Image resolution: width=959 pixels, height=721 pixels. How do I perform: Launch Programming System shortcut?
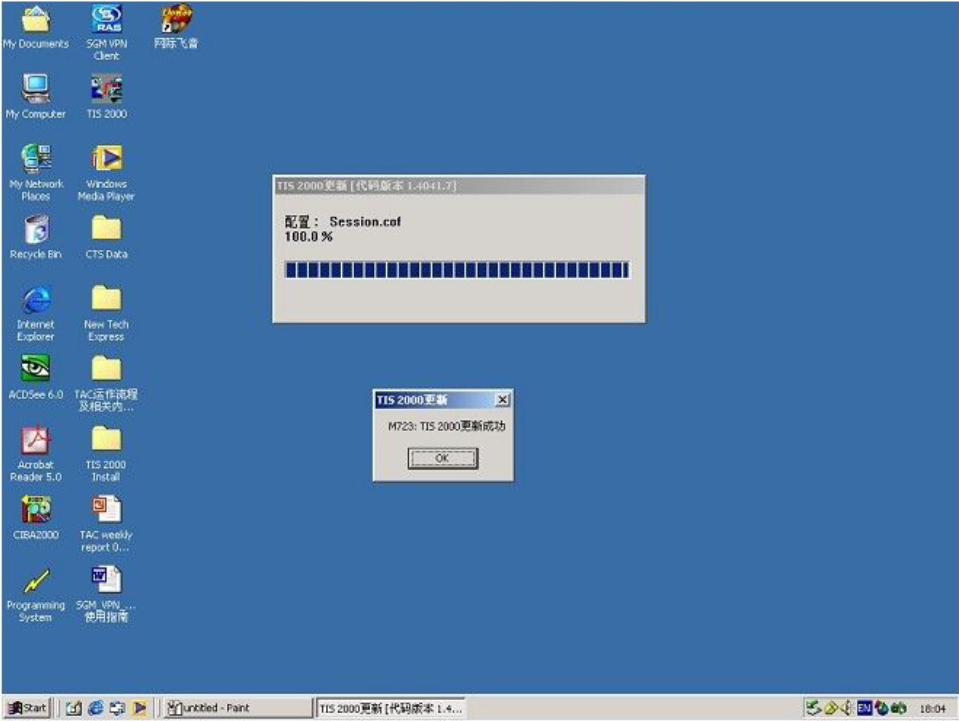click(x=35, y=594)
